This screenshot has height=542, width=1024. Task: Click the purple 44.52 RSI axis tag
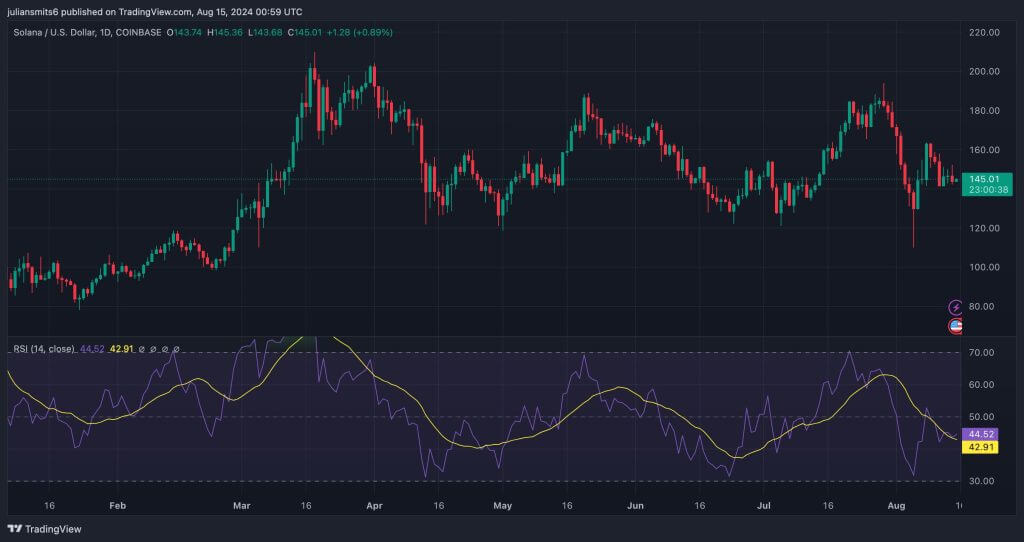click(x=980, y=434)
